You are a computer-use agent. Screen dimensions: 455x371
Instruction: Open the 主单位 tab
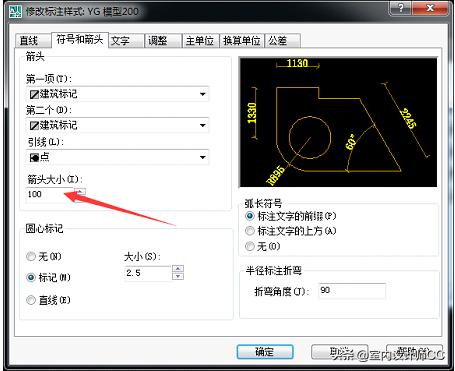click(x=200, y=41)
